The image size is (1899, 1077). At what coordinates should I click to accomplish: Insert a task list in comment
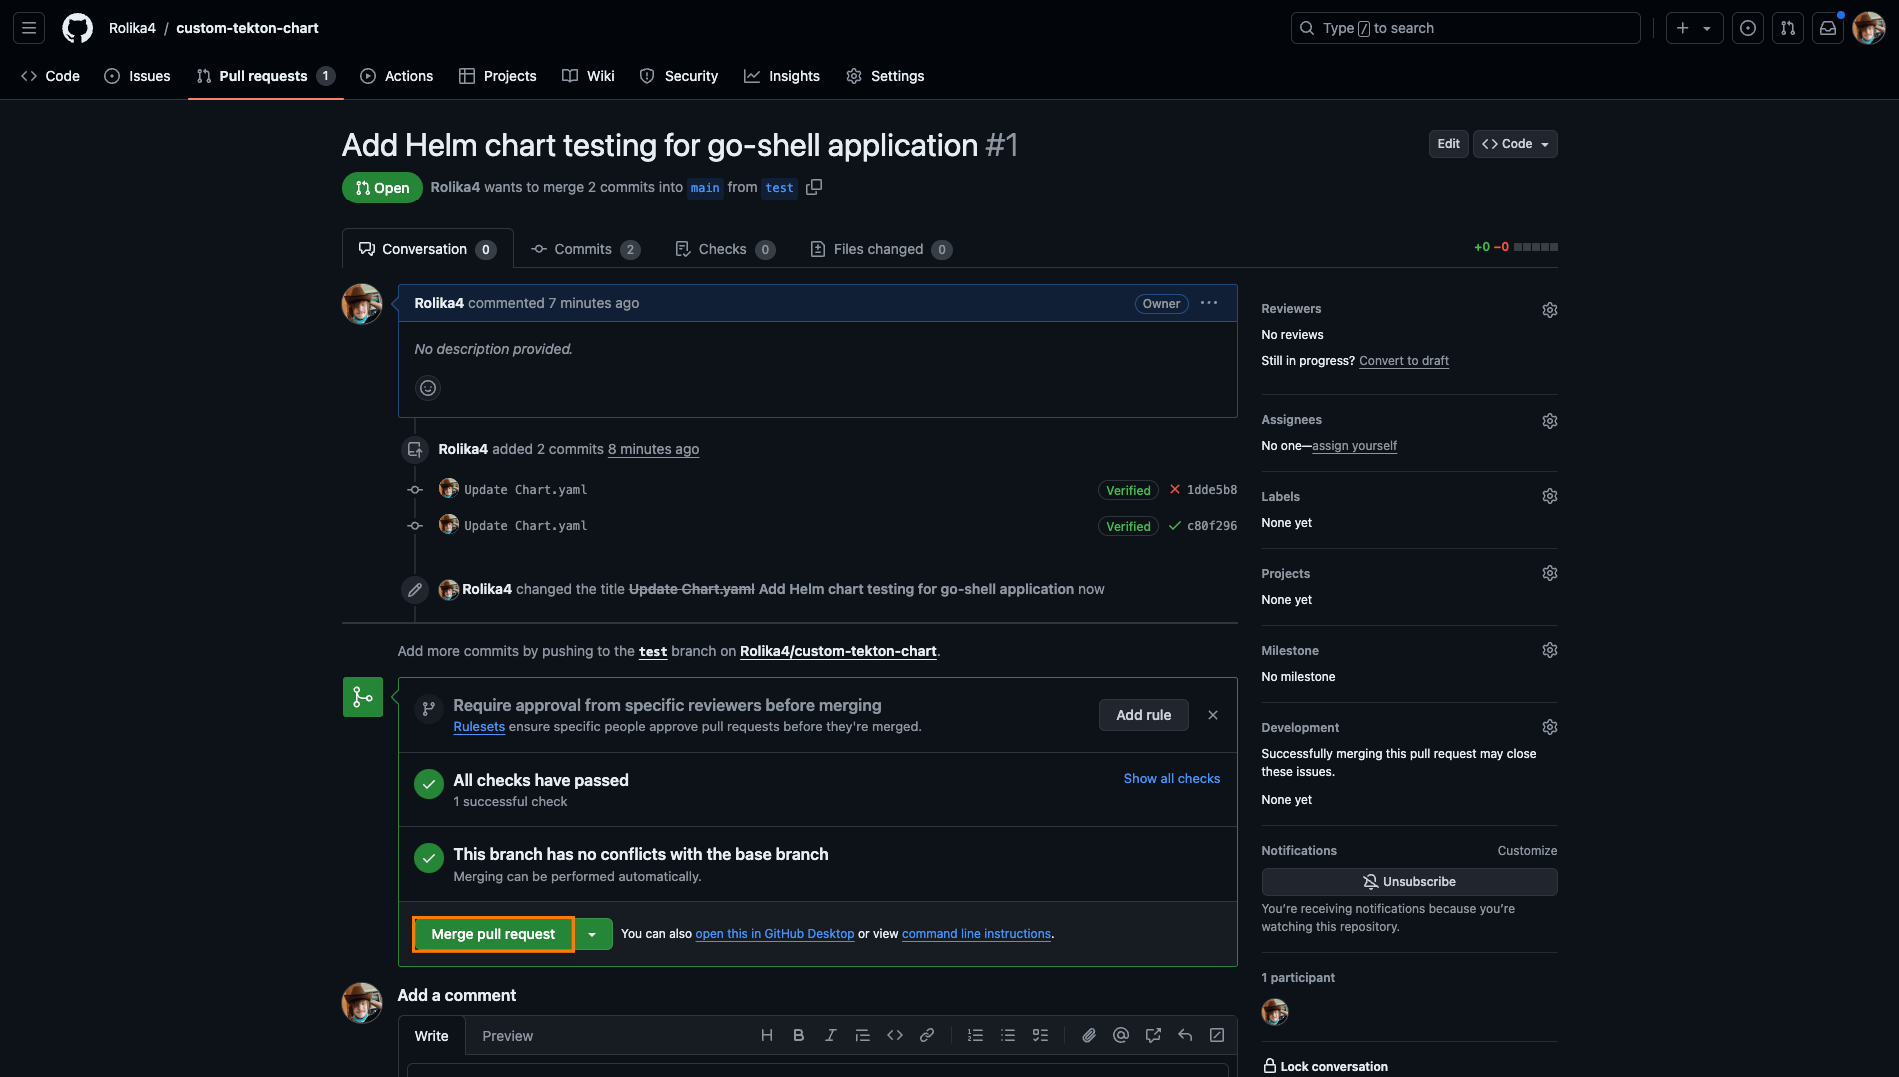(1040, 1036)
